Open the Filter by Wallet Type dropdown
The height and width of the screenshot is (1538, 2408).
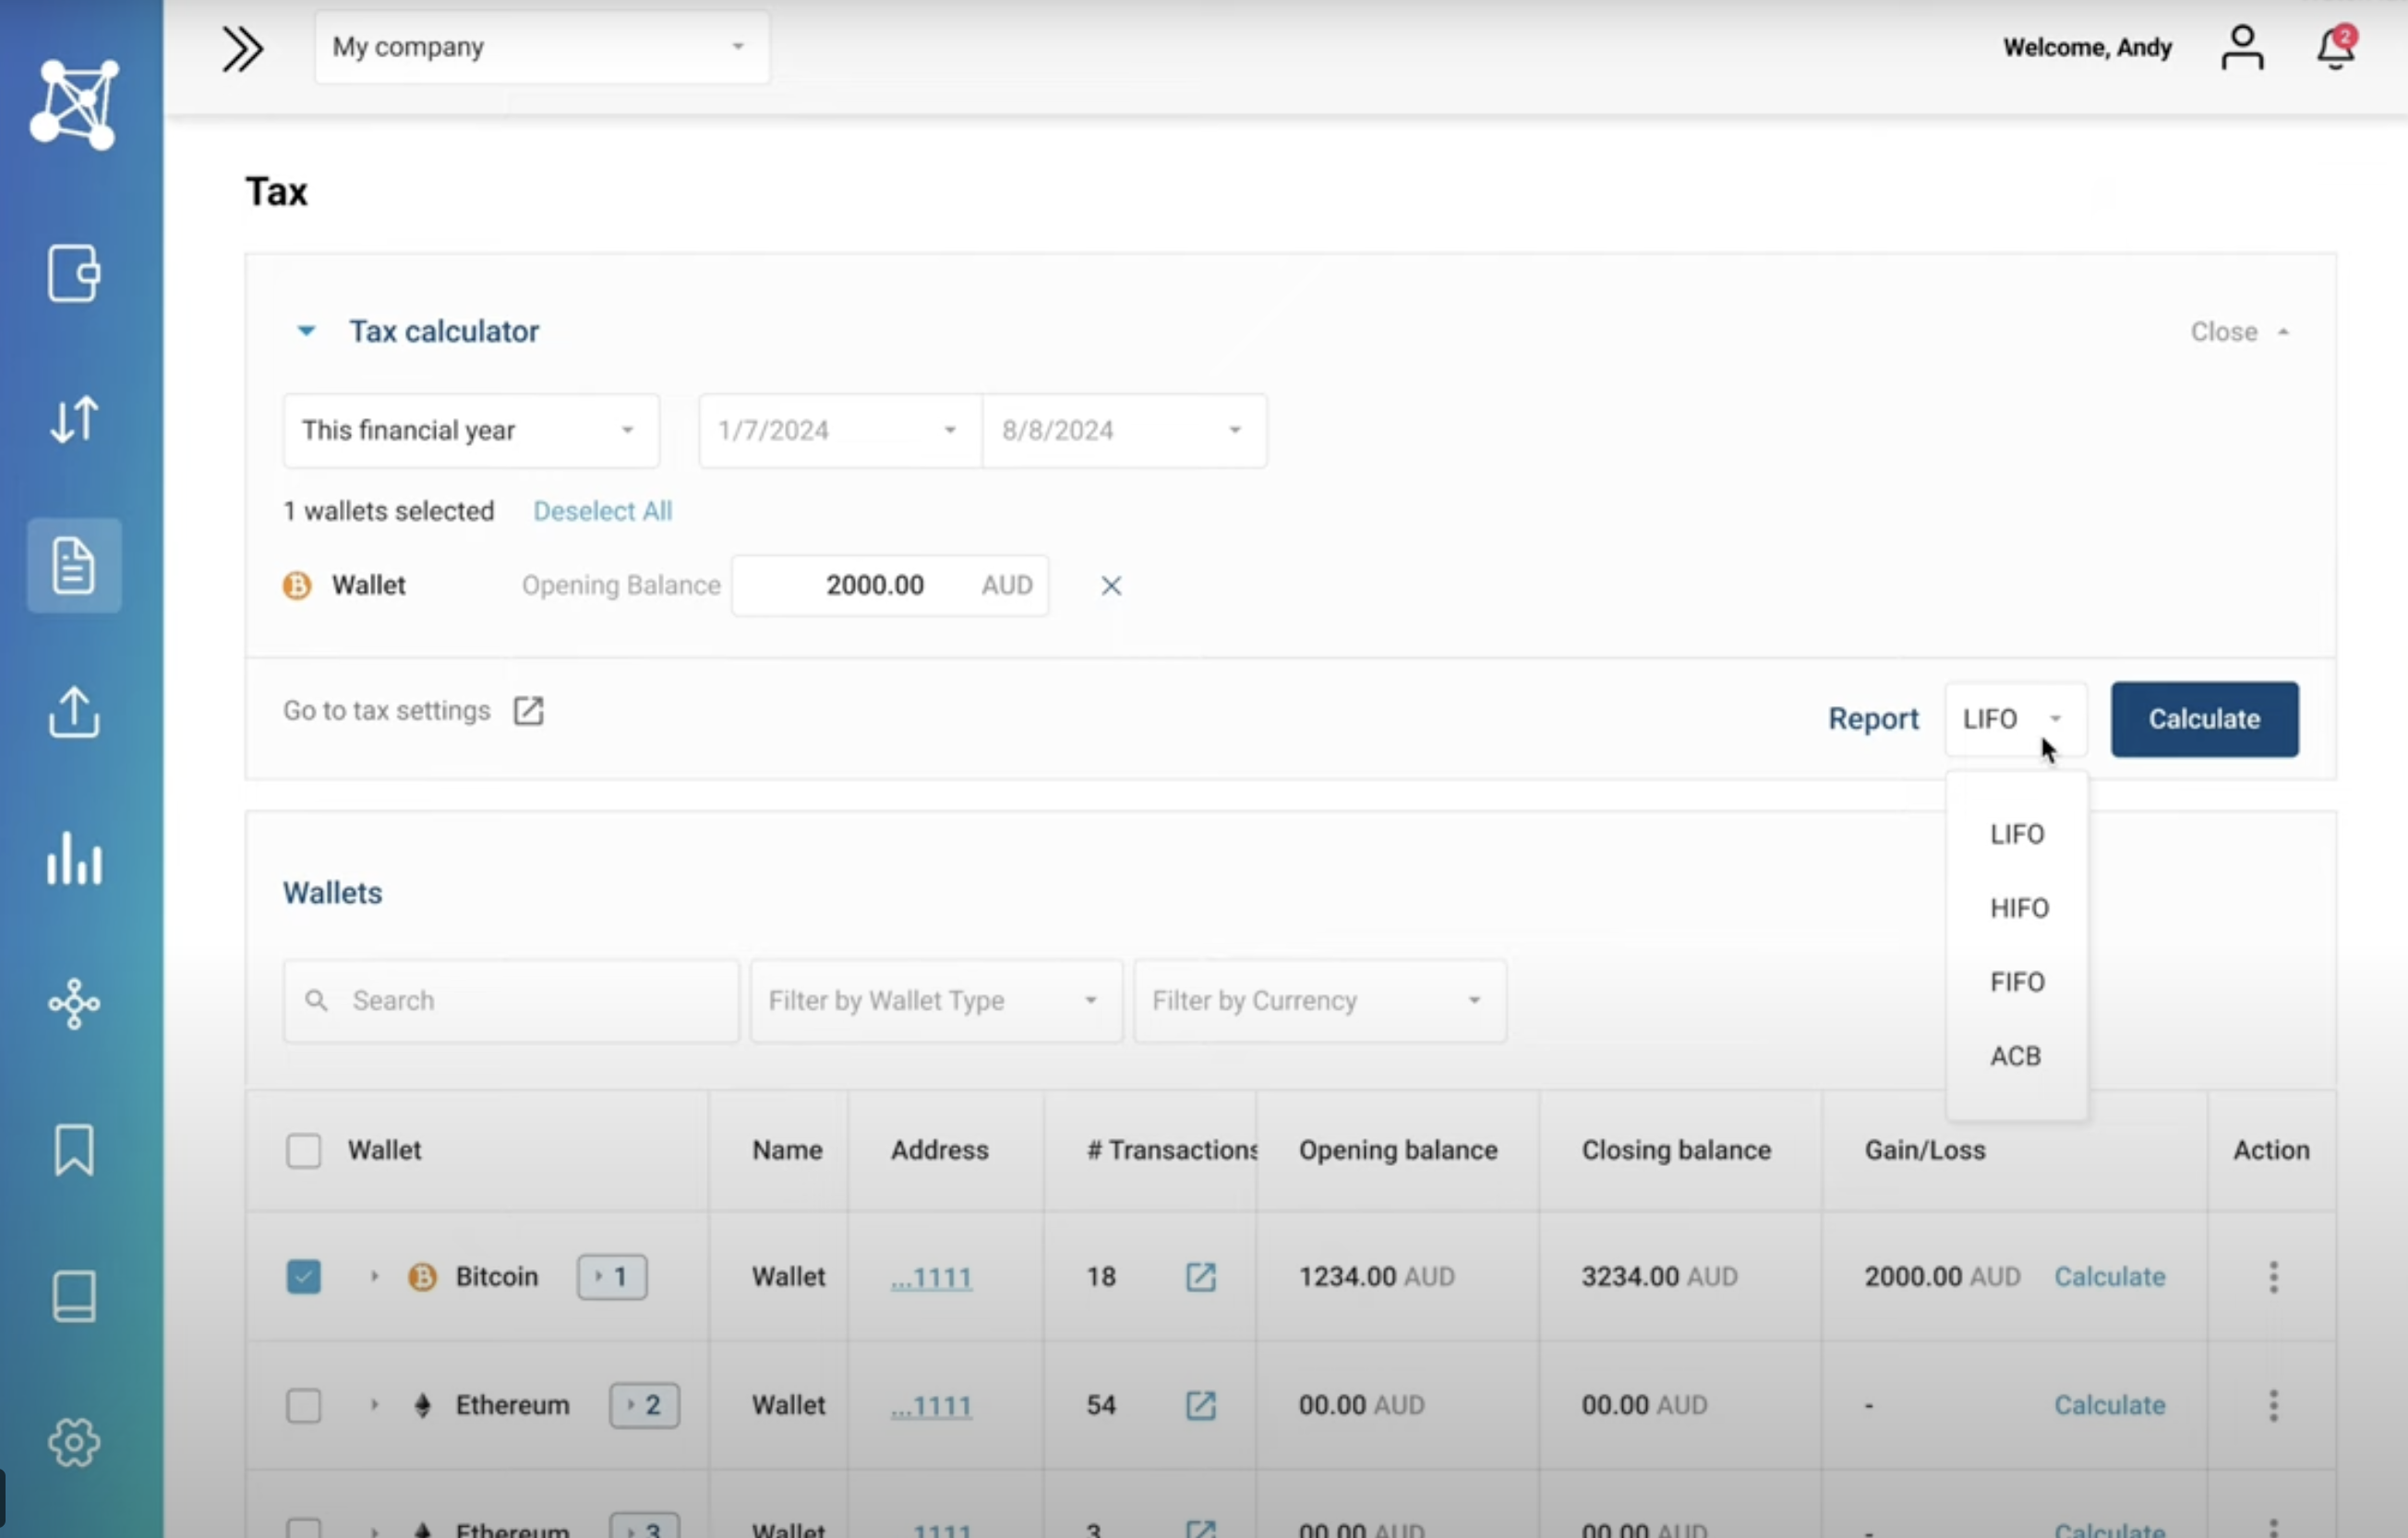pyautogui.click(x=935, y=1001)
